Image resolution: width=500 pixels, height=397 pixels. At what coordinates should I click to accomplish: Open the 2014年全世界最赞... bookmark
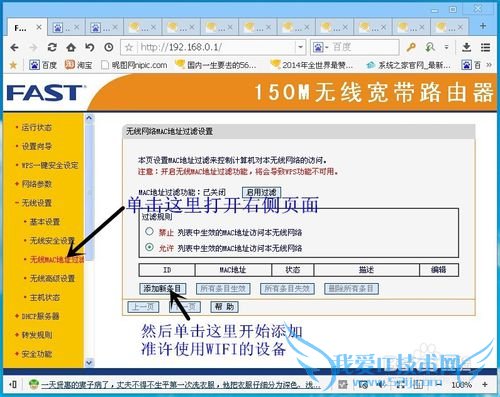click(x=311, y=65)
